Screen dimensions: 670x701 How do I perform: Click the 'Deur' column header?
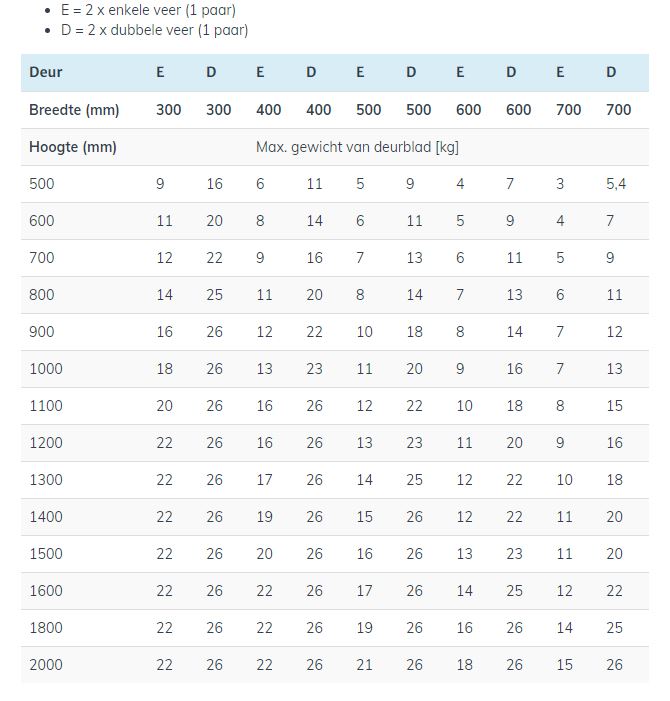(x=46, y=72)
